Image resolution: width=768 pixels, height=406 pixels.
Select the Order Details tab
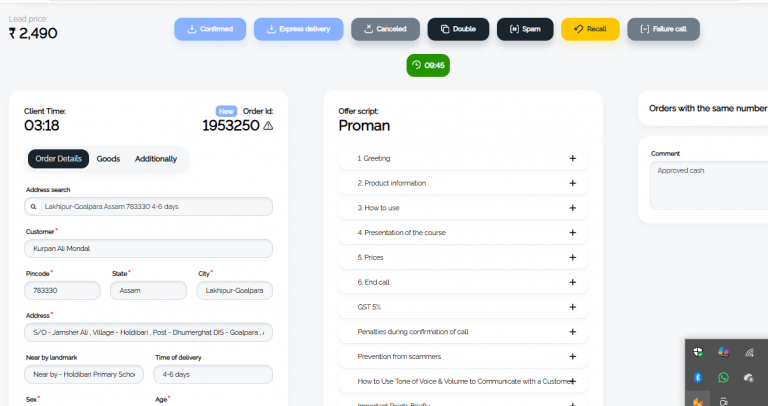58,159
